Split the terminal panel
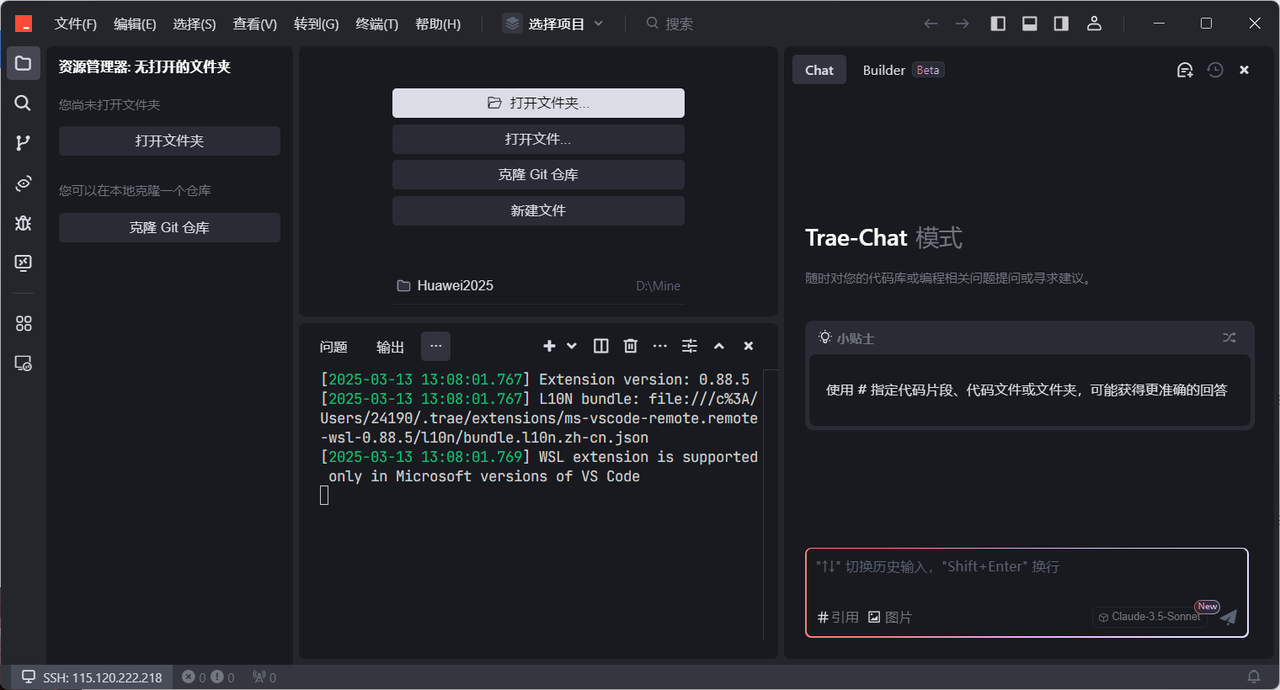This screenshot has width=1280, height=690. click(601, 346)
